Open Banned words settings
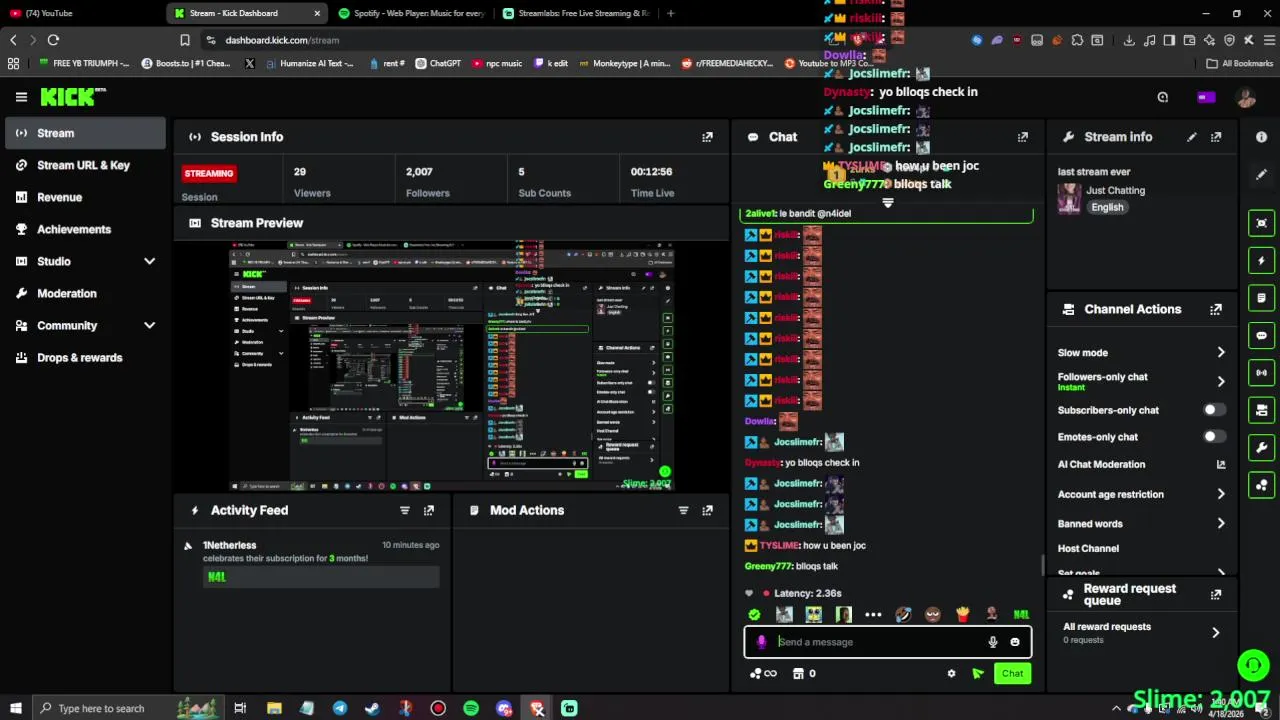The width and height of the screenshot is (1280, 720). tap(1141, 524)
